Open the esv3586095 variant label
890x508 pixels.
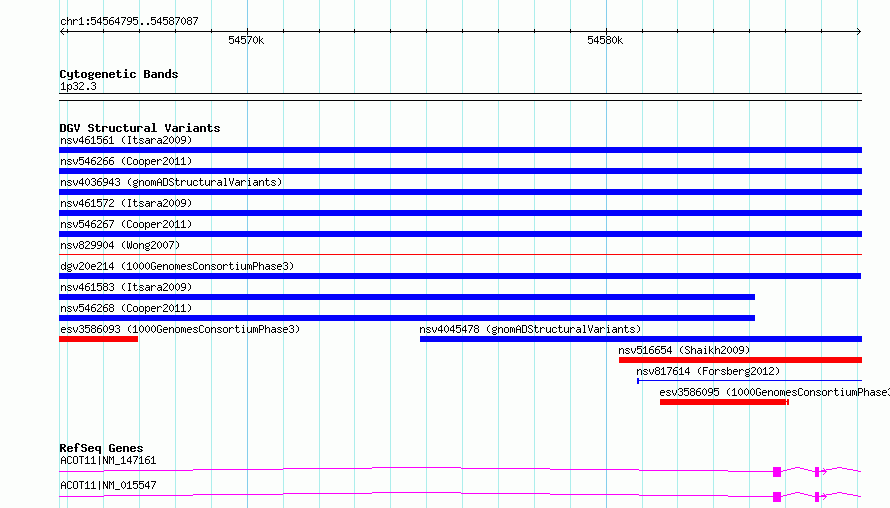point(774,392)
